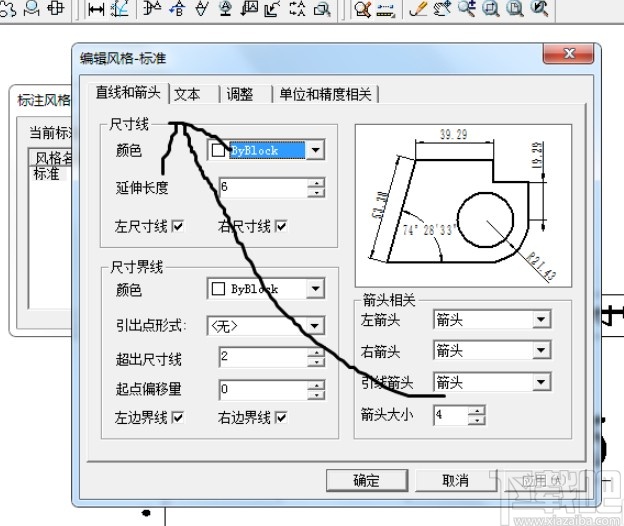624x526 pixels.
Task: Click the 风格名 column header in 标注风格 window
Action: pyautogui.click(x=52, y=158)
